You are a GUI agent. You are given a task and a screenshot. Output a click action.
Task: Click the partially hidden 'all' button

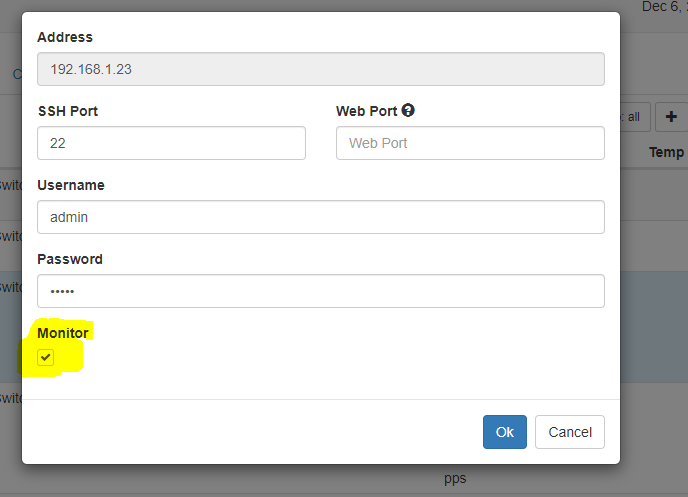point(633,116)
